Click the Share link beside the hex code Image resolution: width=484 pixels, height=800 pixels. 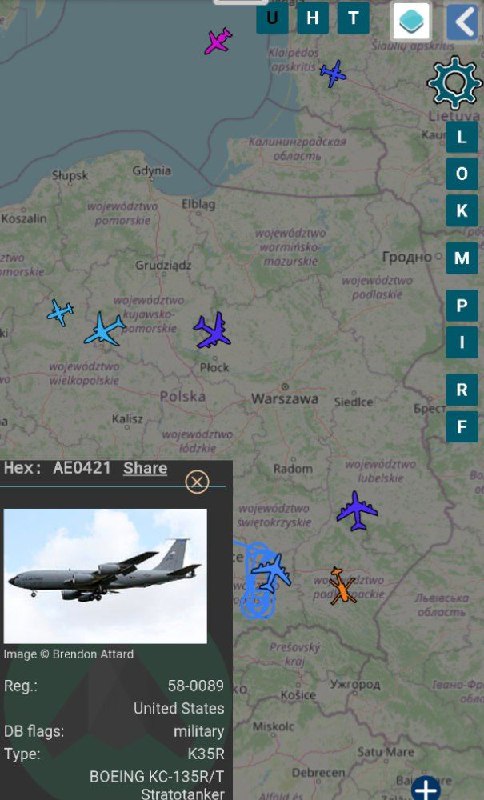tap(145, 468)
